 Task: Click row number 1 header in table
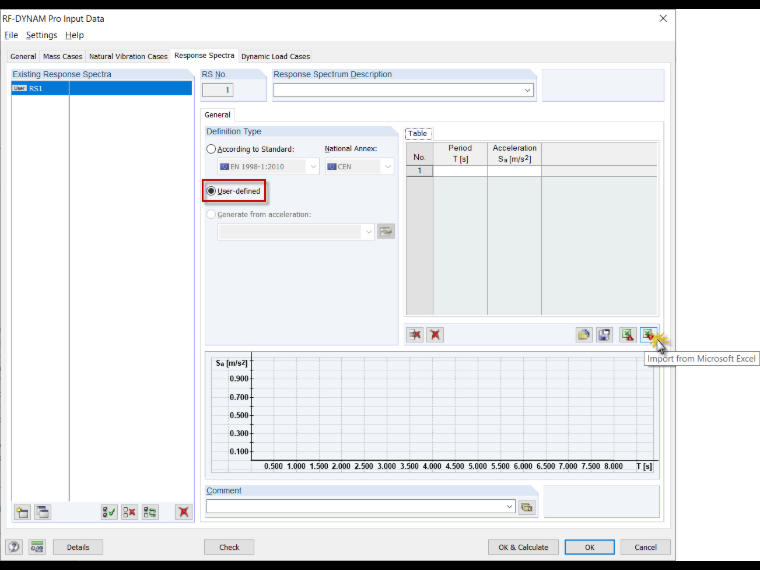pos(419,171)
